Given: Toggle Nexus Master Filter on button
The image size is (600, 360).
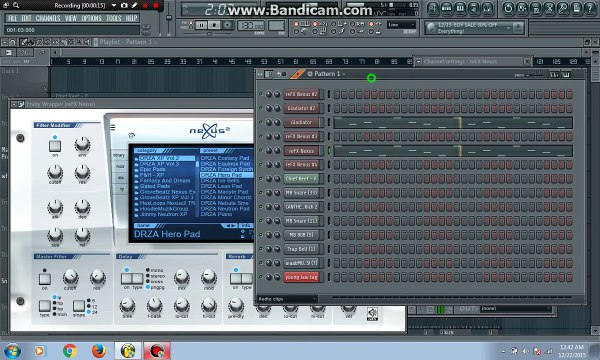Looking at the screenshot, I should tap(44, 279).
